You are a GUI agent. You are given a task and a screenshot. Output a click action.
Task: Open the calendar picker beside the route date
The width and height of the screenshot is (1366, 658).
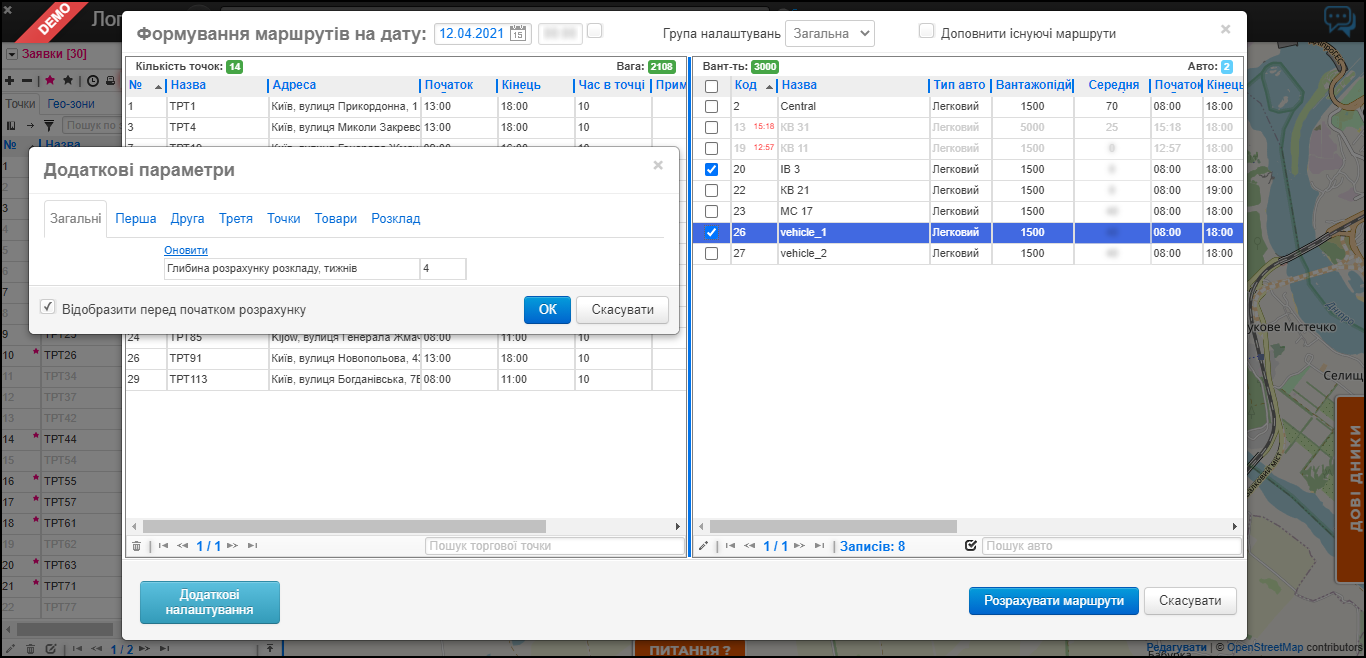(518, 34)
